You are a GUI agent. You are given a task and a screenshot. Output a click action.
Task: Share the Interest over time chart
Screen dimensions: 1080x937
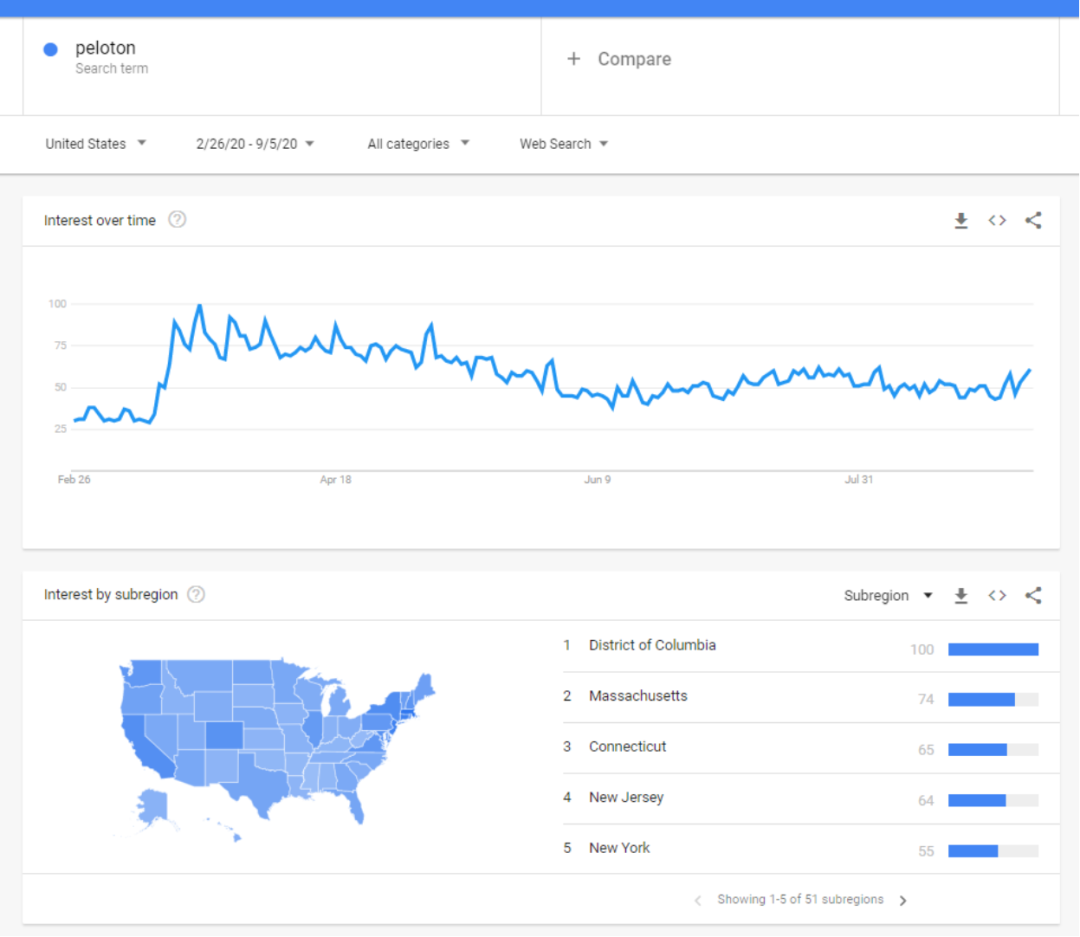click(1033, 220)
